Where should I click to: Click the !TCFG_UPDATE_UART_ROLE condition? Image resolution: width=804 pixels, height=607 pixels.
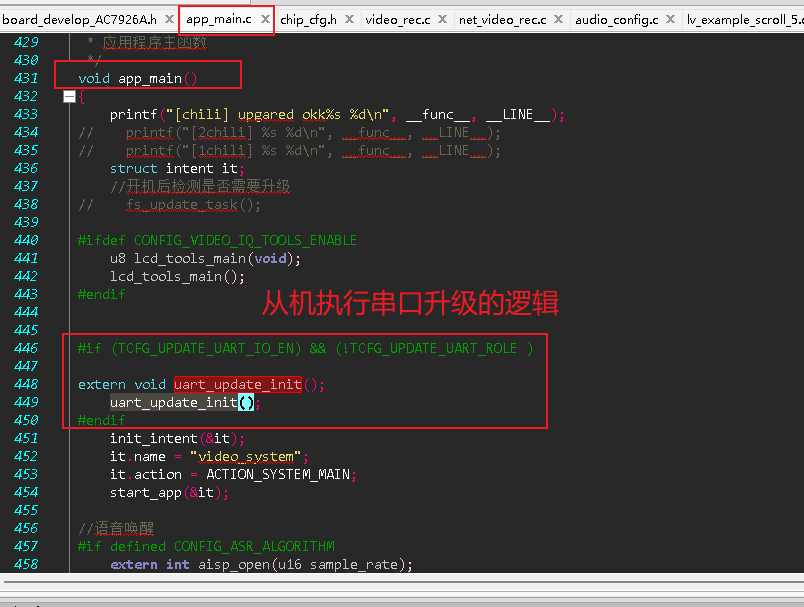430,349
